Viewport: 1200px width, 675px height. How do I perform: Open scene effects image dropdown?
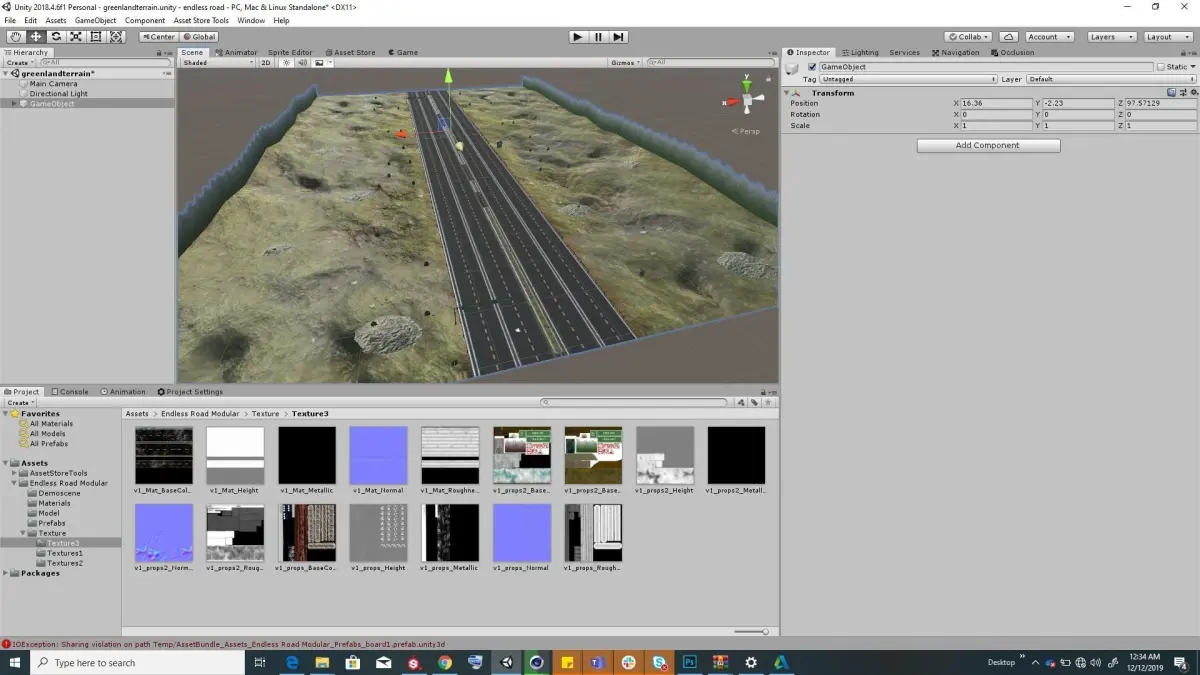[322, 62]
